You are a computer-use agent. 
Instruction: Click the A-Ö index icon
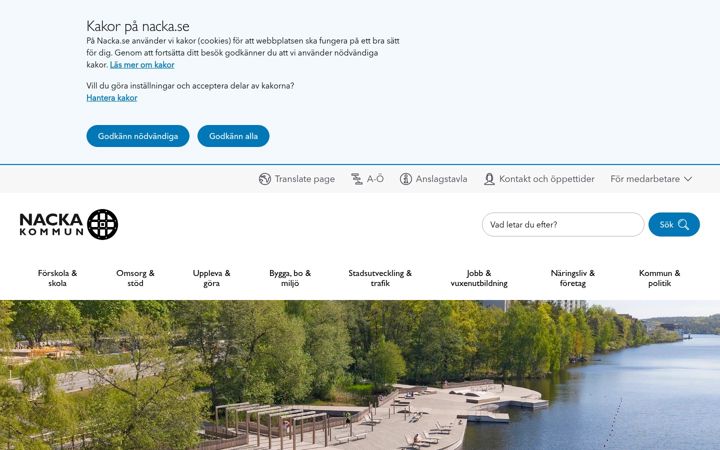357,179
